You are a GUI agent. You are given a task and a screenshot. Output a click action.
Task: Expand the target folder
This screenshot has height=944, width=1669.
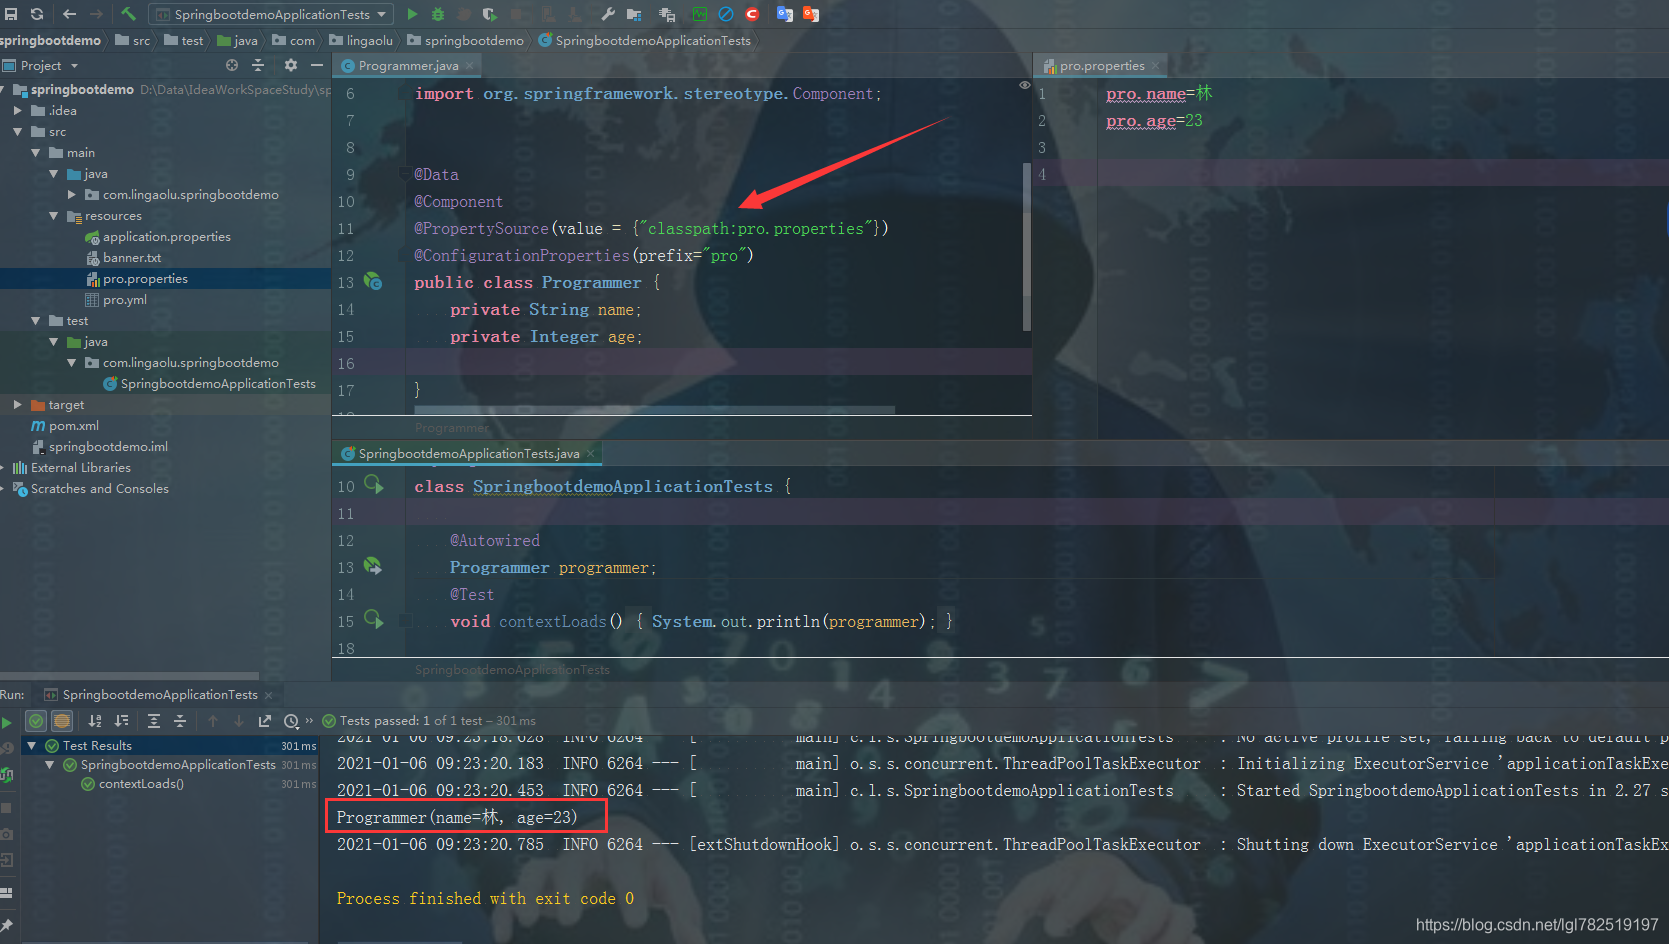(x=18, y=404)
